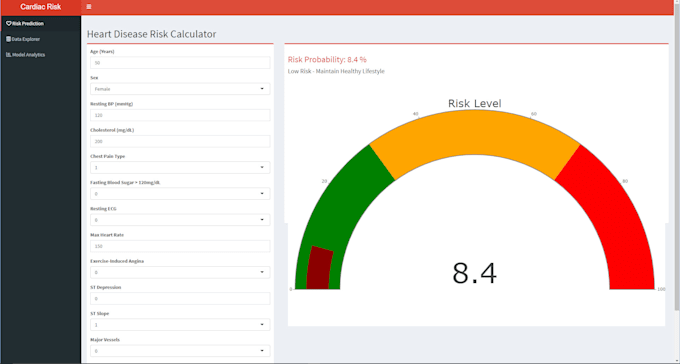Open the Risk Prediction tab
Screen dimensions: 680x364
41,23
